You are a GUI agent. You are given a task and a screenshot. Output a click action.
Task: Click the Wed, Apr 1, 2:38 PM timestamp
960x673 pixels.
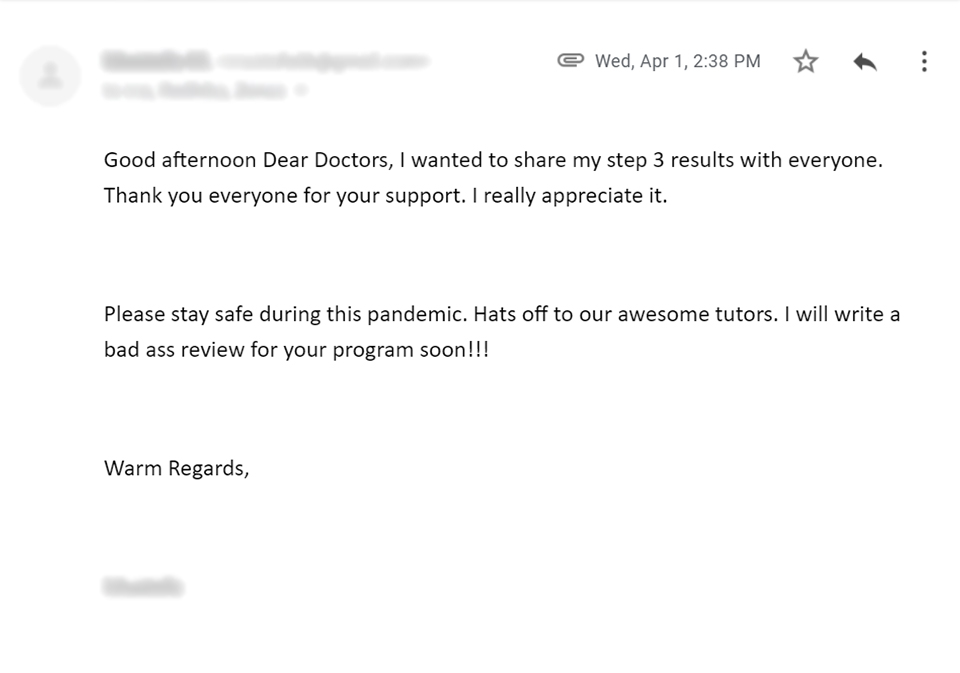click(678, 61)
